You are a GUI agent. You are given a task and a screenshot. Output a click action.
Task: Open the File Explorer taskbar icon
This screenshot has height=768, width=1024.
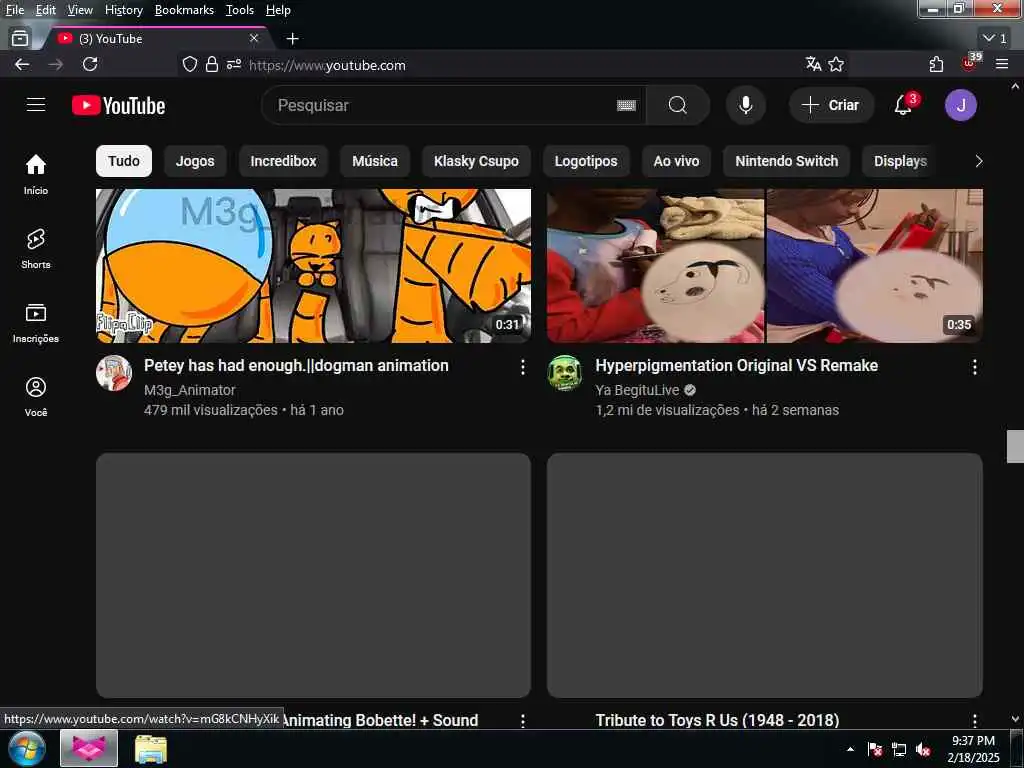tap(151, 749)
